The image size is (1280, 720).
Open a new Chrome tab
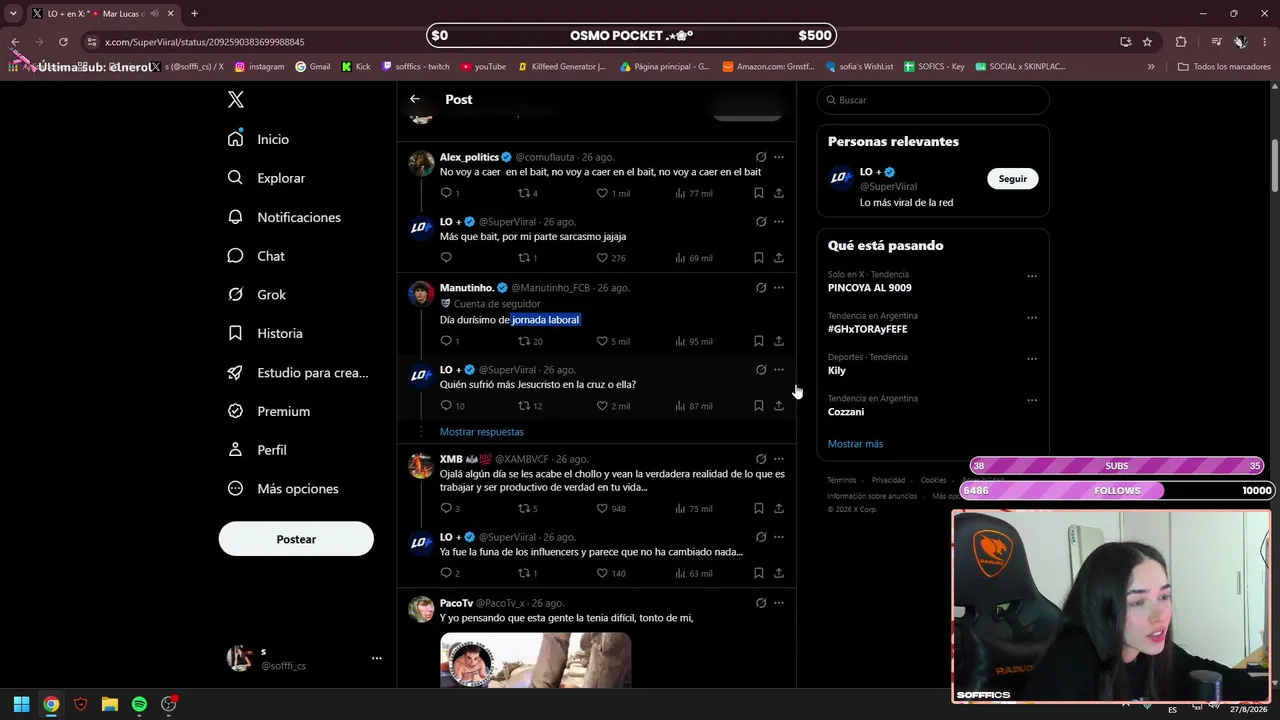(194, 14)
